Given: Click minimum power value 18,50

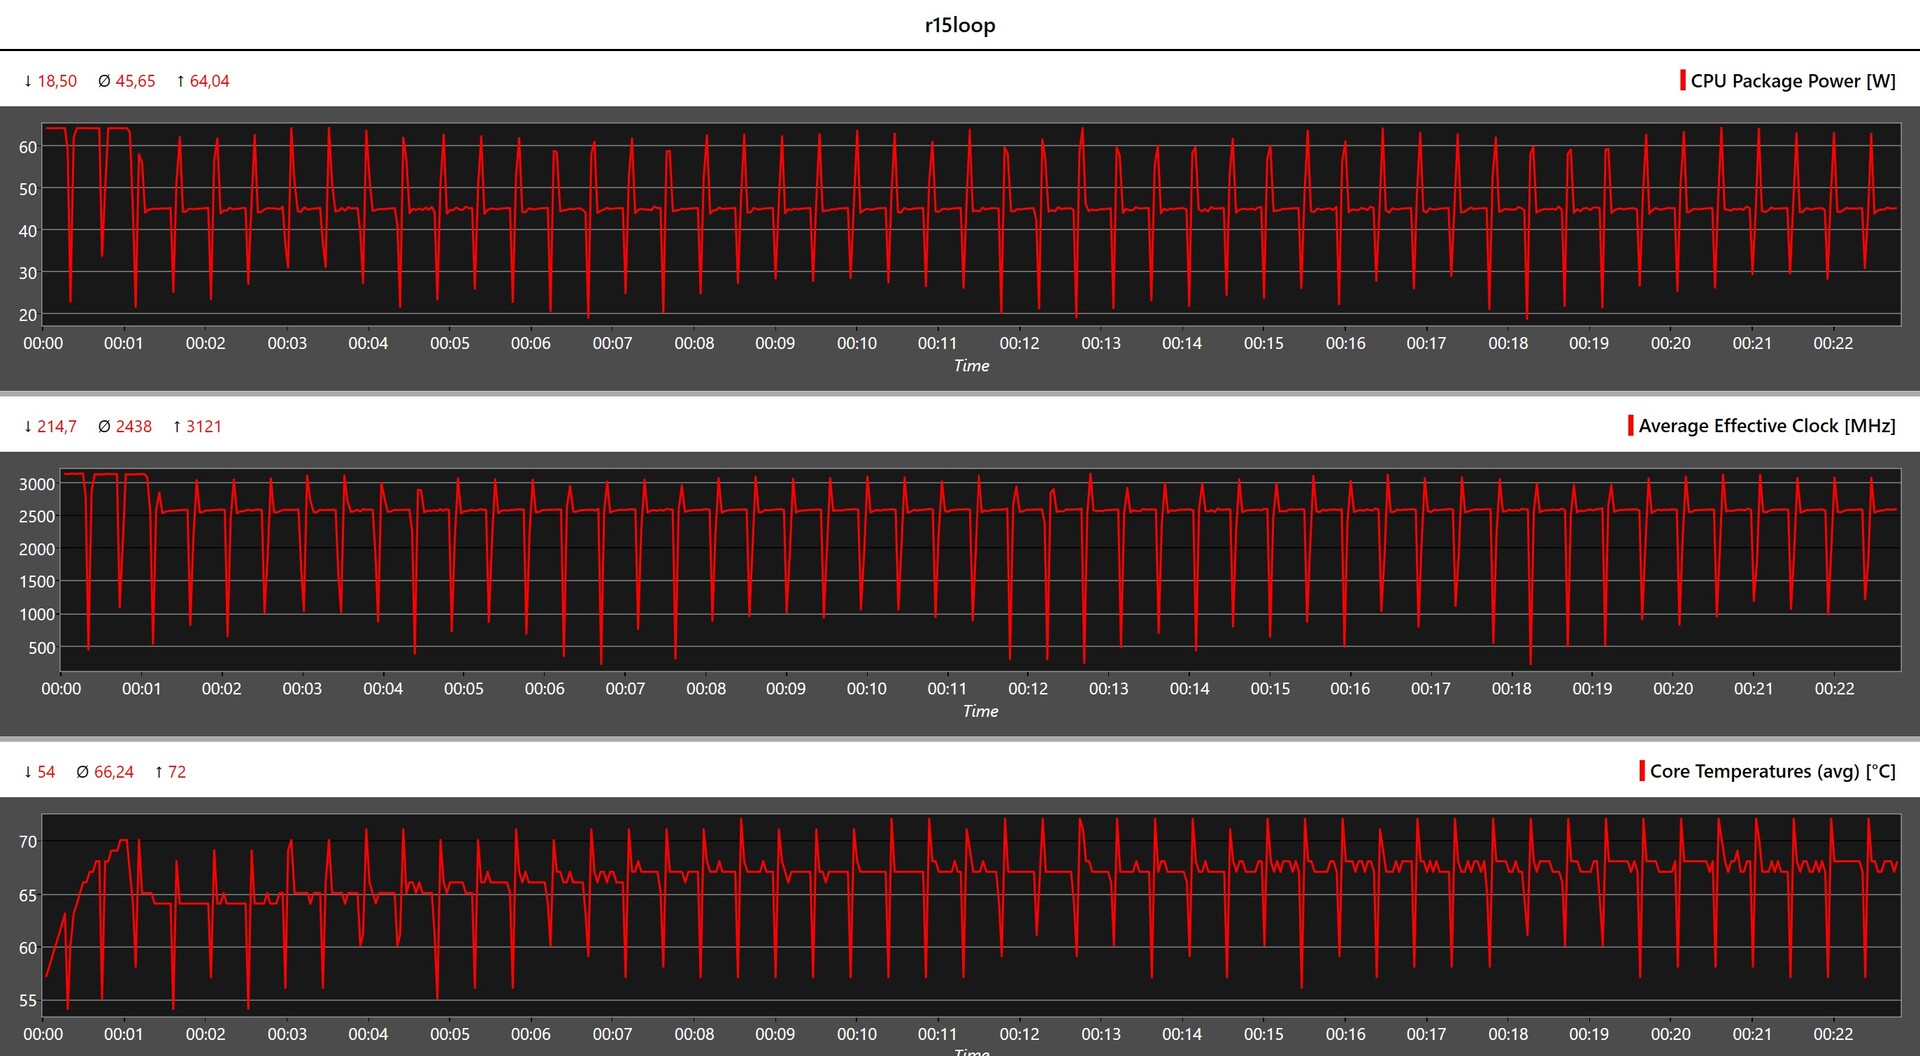Looking at the screenshot, I should 57,81.
